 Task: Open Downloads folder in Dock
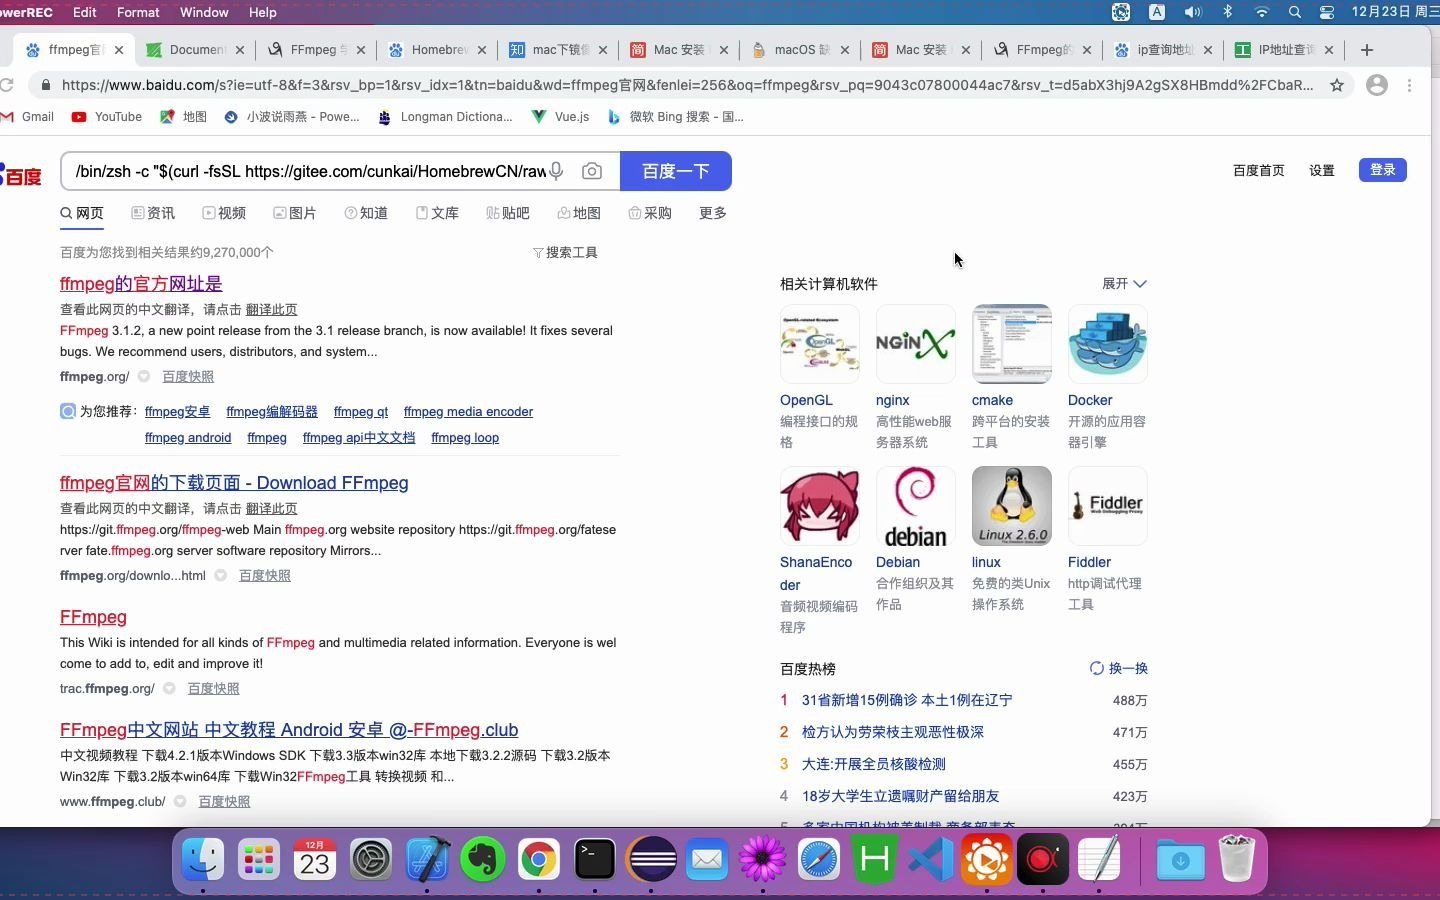[1181, 859]
